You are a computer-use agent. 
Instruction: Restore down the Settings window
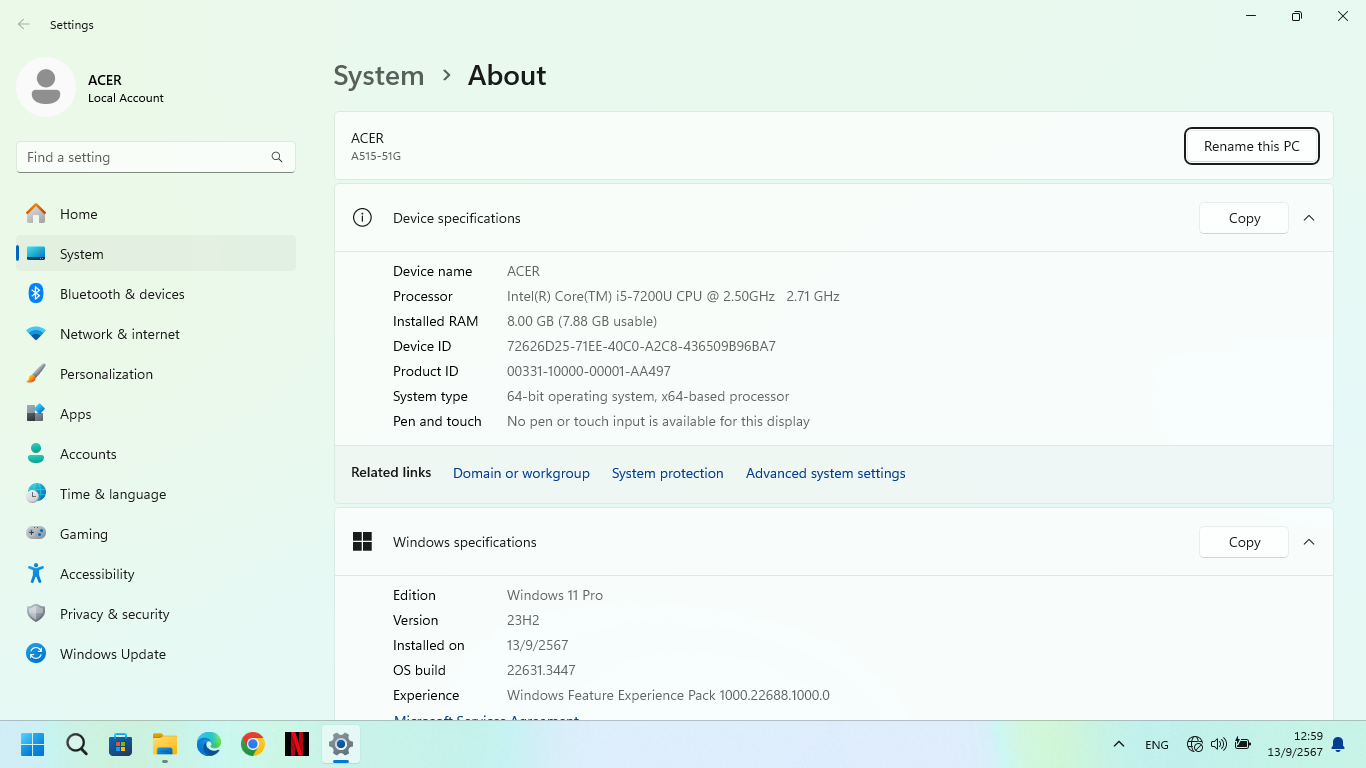pos(1297,16)
